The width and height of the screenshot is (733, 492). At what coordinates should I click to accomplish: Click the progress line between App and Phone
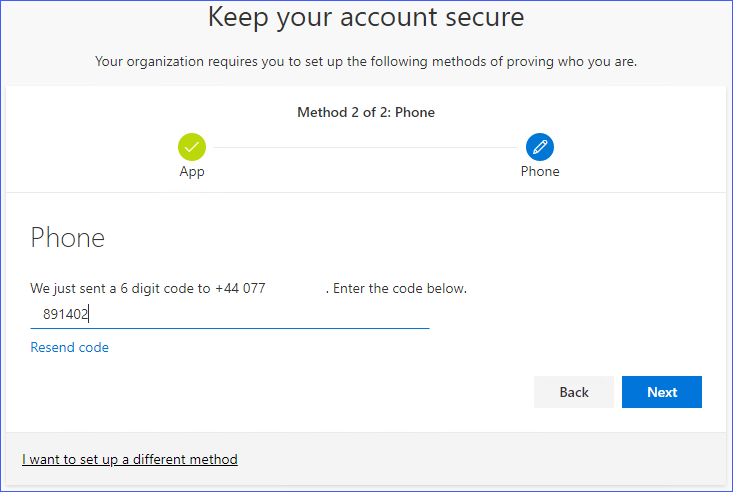click(x=365, y=148)
